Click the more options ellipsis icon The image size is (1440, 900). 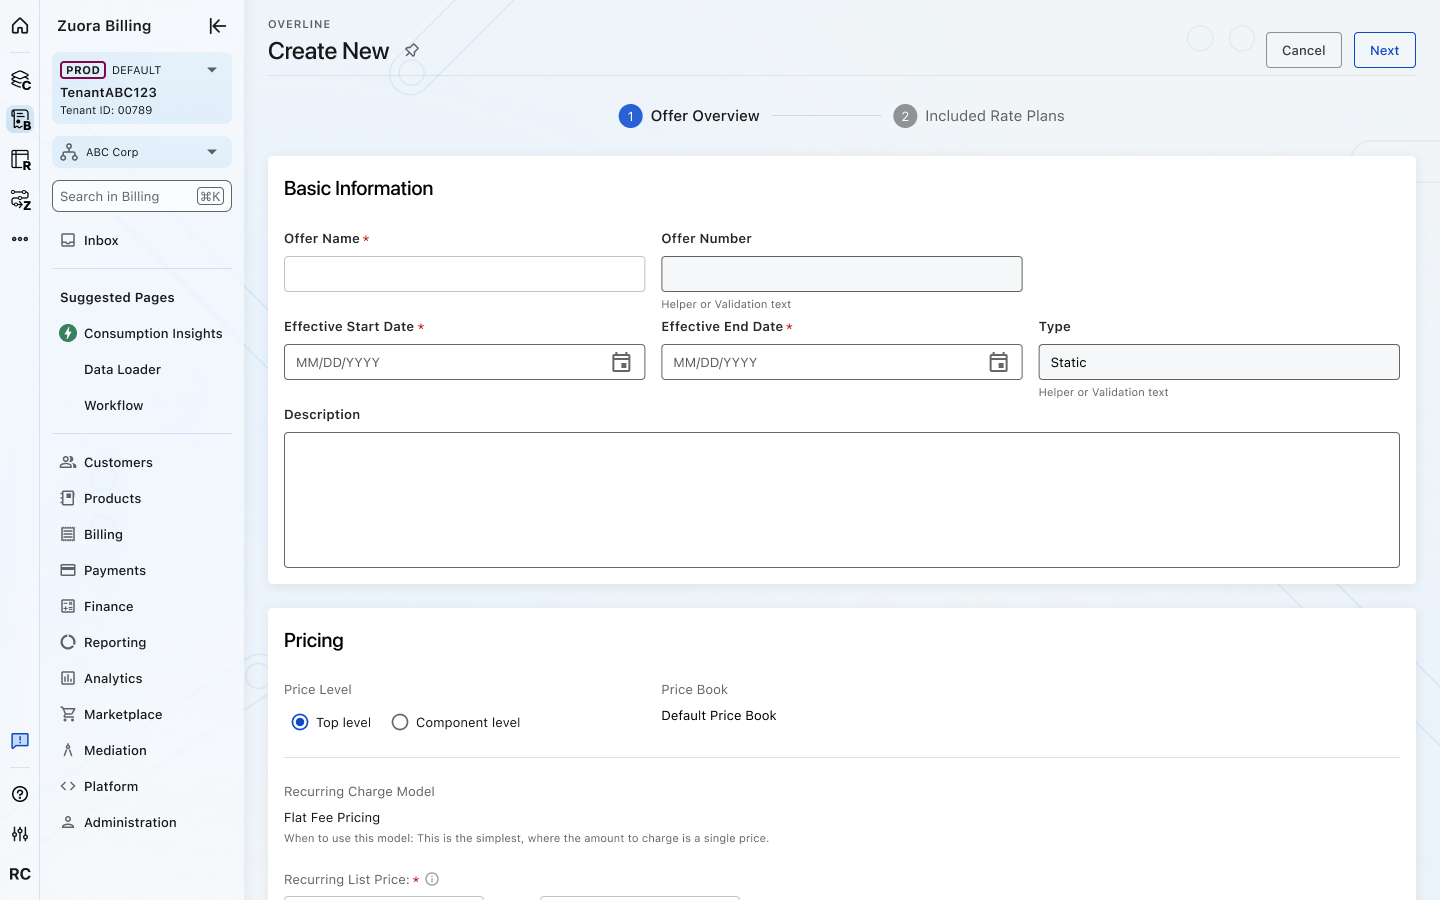coord(20,239)
